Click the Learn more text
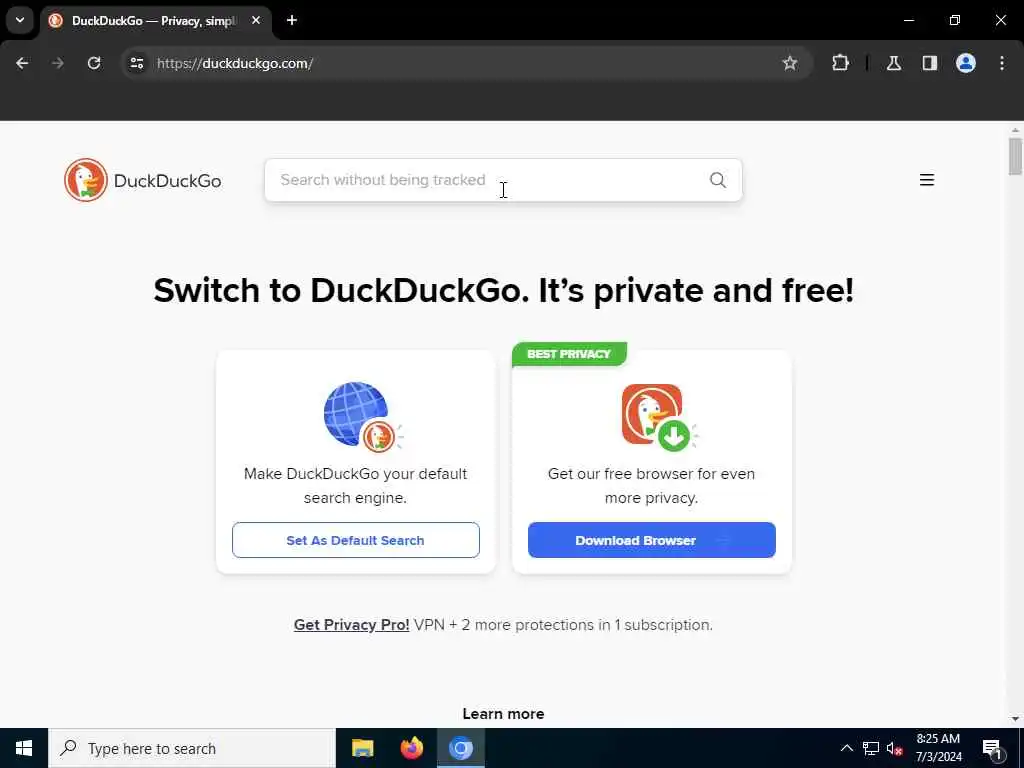 (x=503, y=714)
